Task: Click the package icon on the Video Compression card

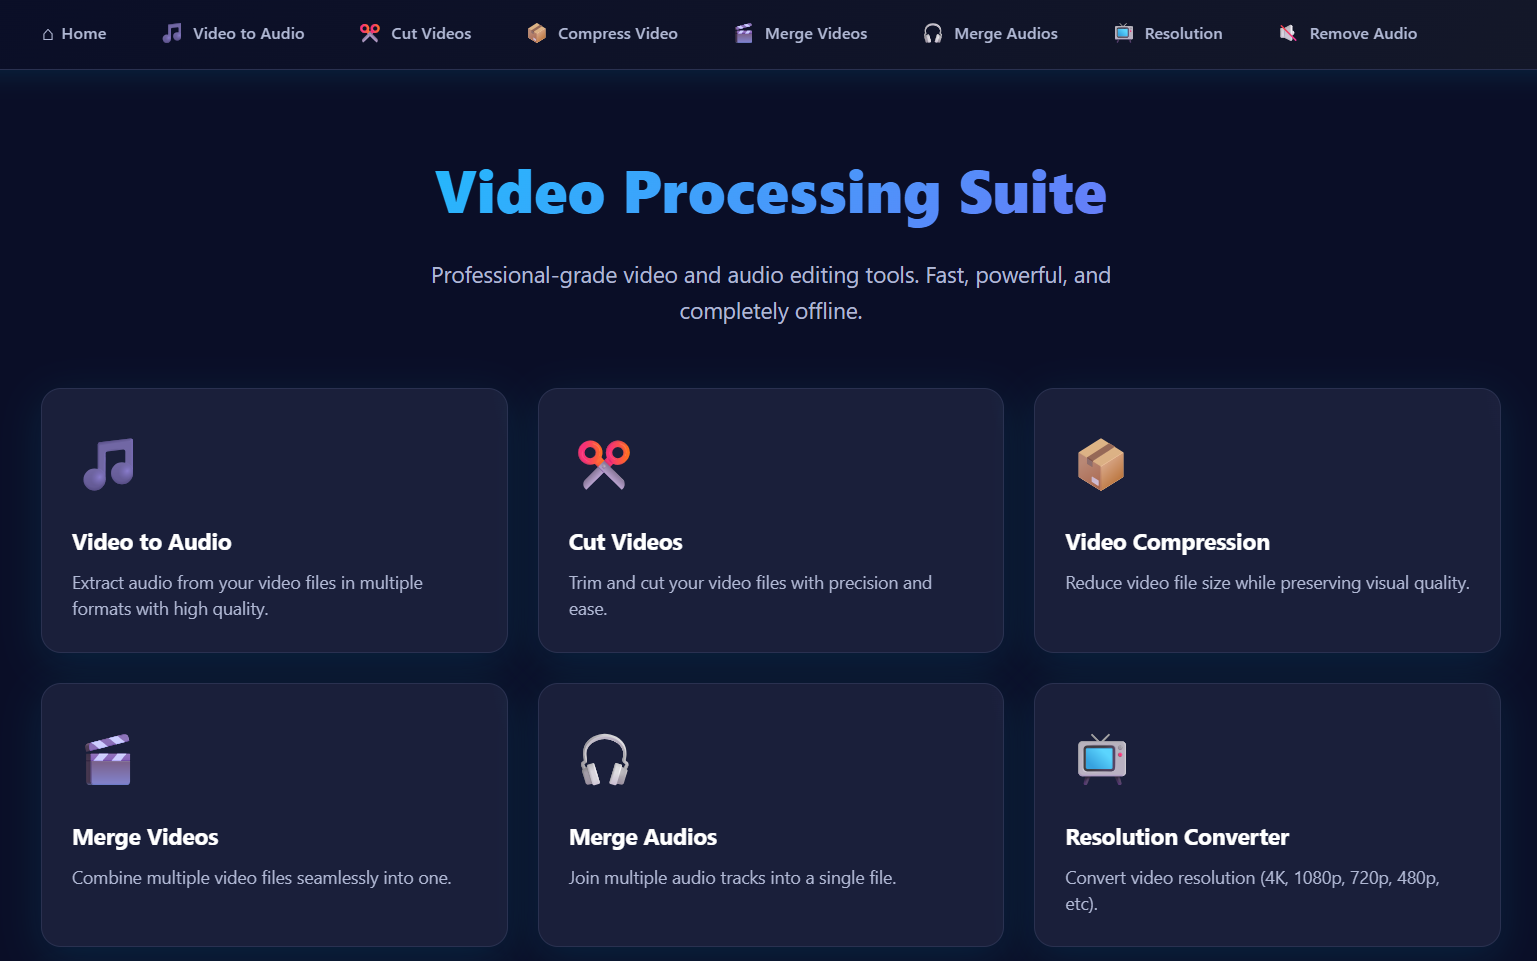Action: (1101, 464)
